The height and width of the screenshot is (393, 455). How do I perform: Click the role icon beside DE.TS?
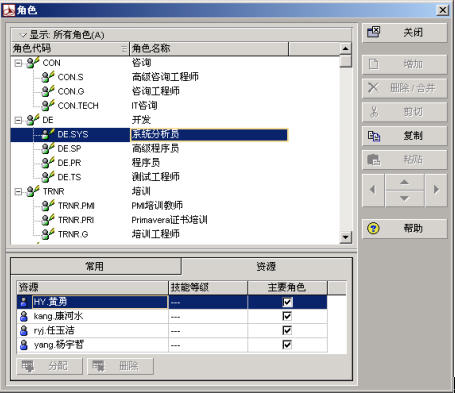[x=48, y=177]
